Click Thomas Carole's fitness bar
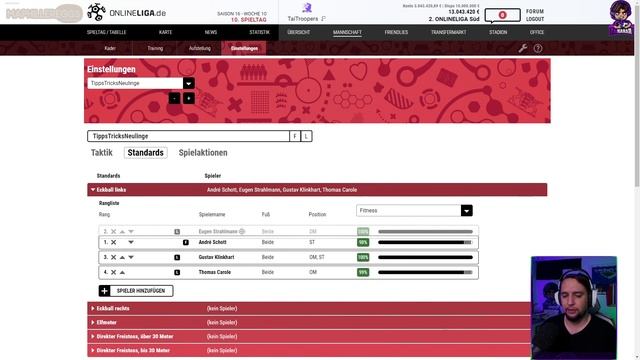The height and width of the screenshot is (360, 640). point(425,272)
